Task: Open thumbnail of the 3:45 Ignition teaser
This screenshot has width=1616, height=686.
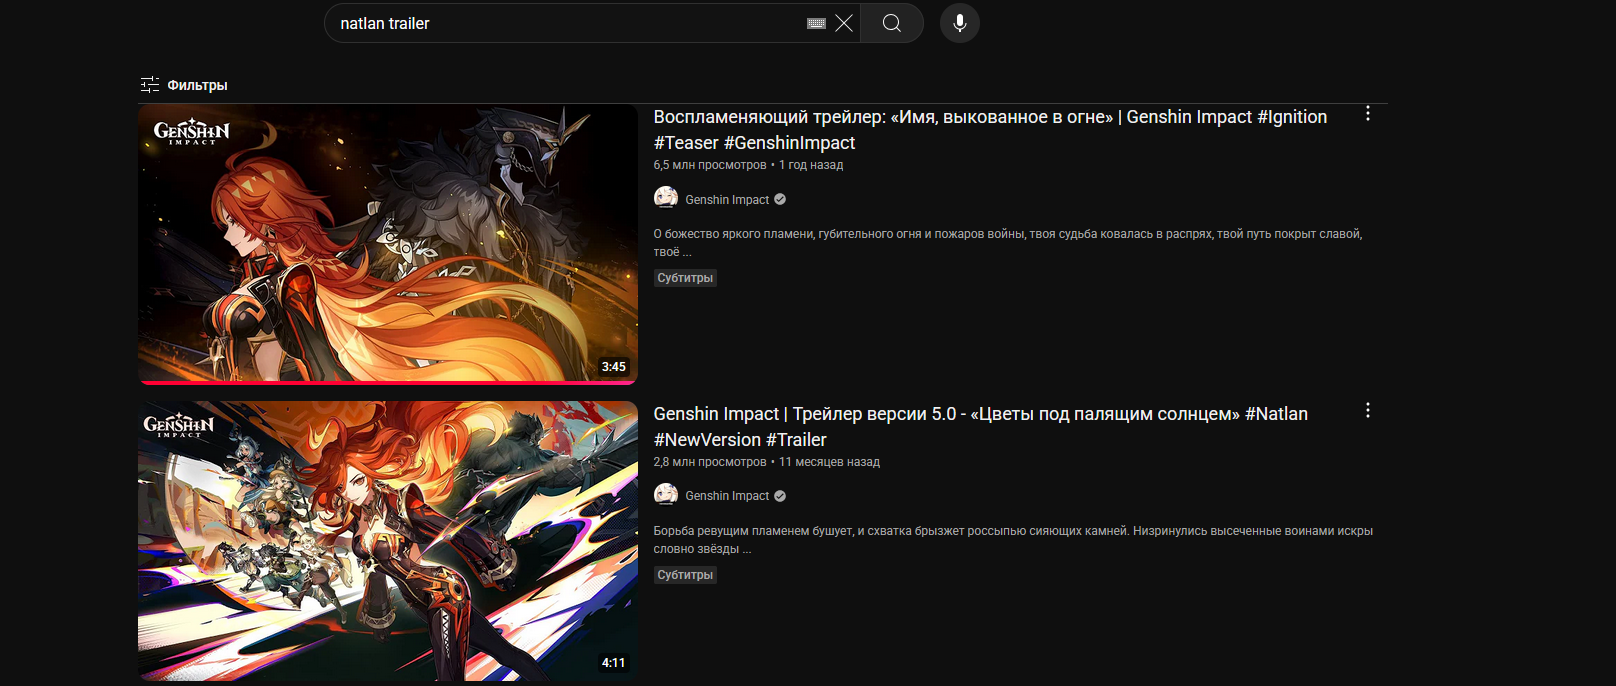Action: point(388,244)
